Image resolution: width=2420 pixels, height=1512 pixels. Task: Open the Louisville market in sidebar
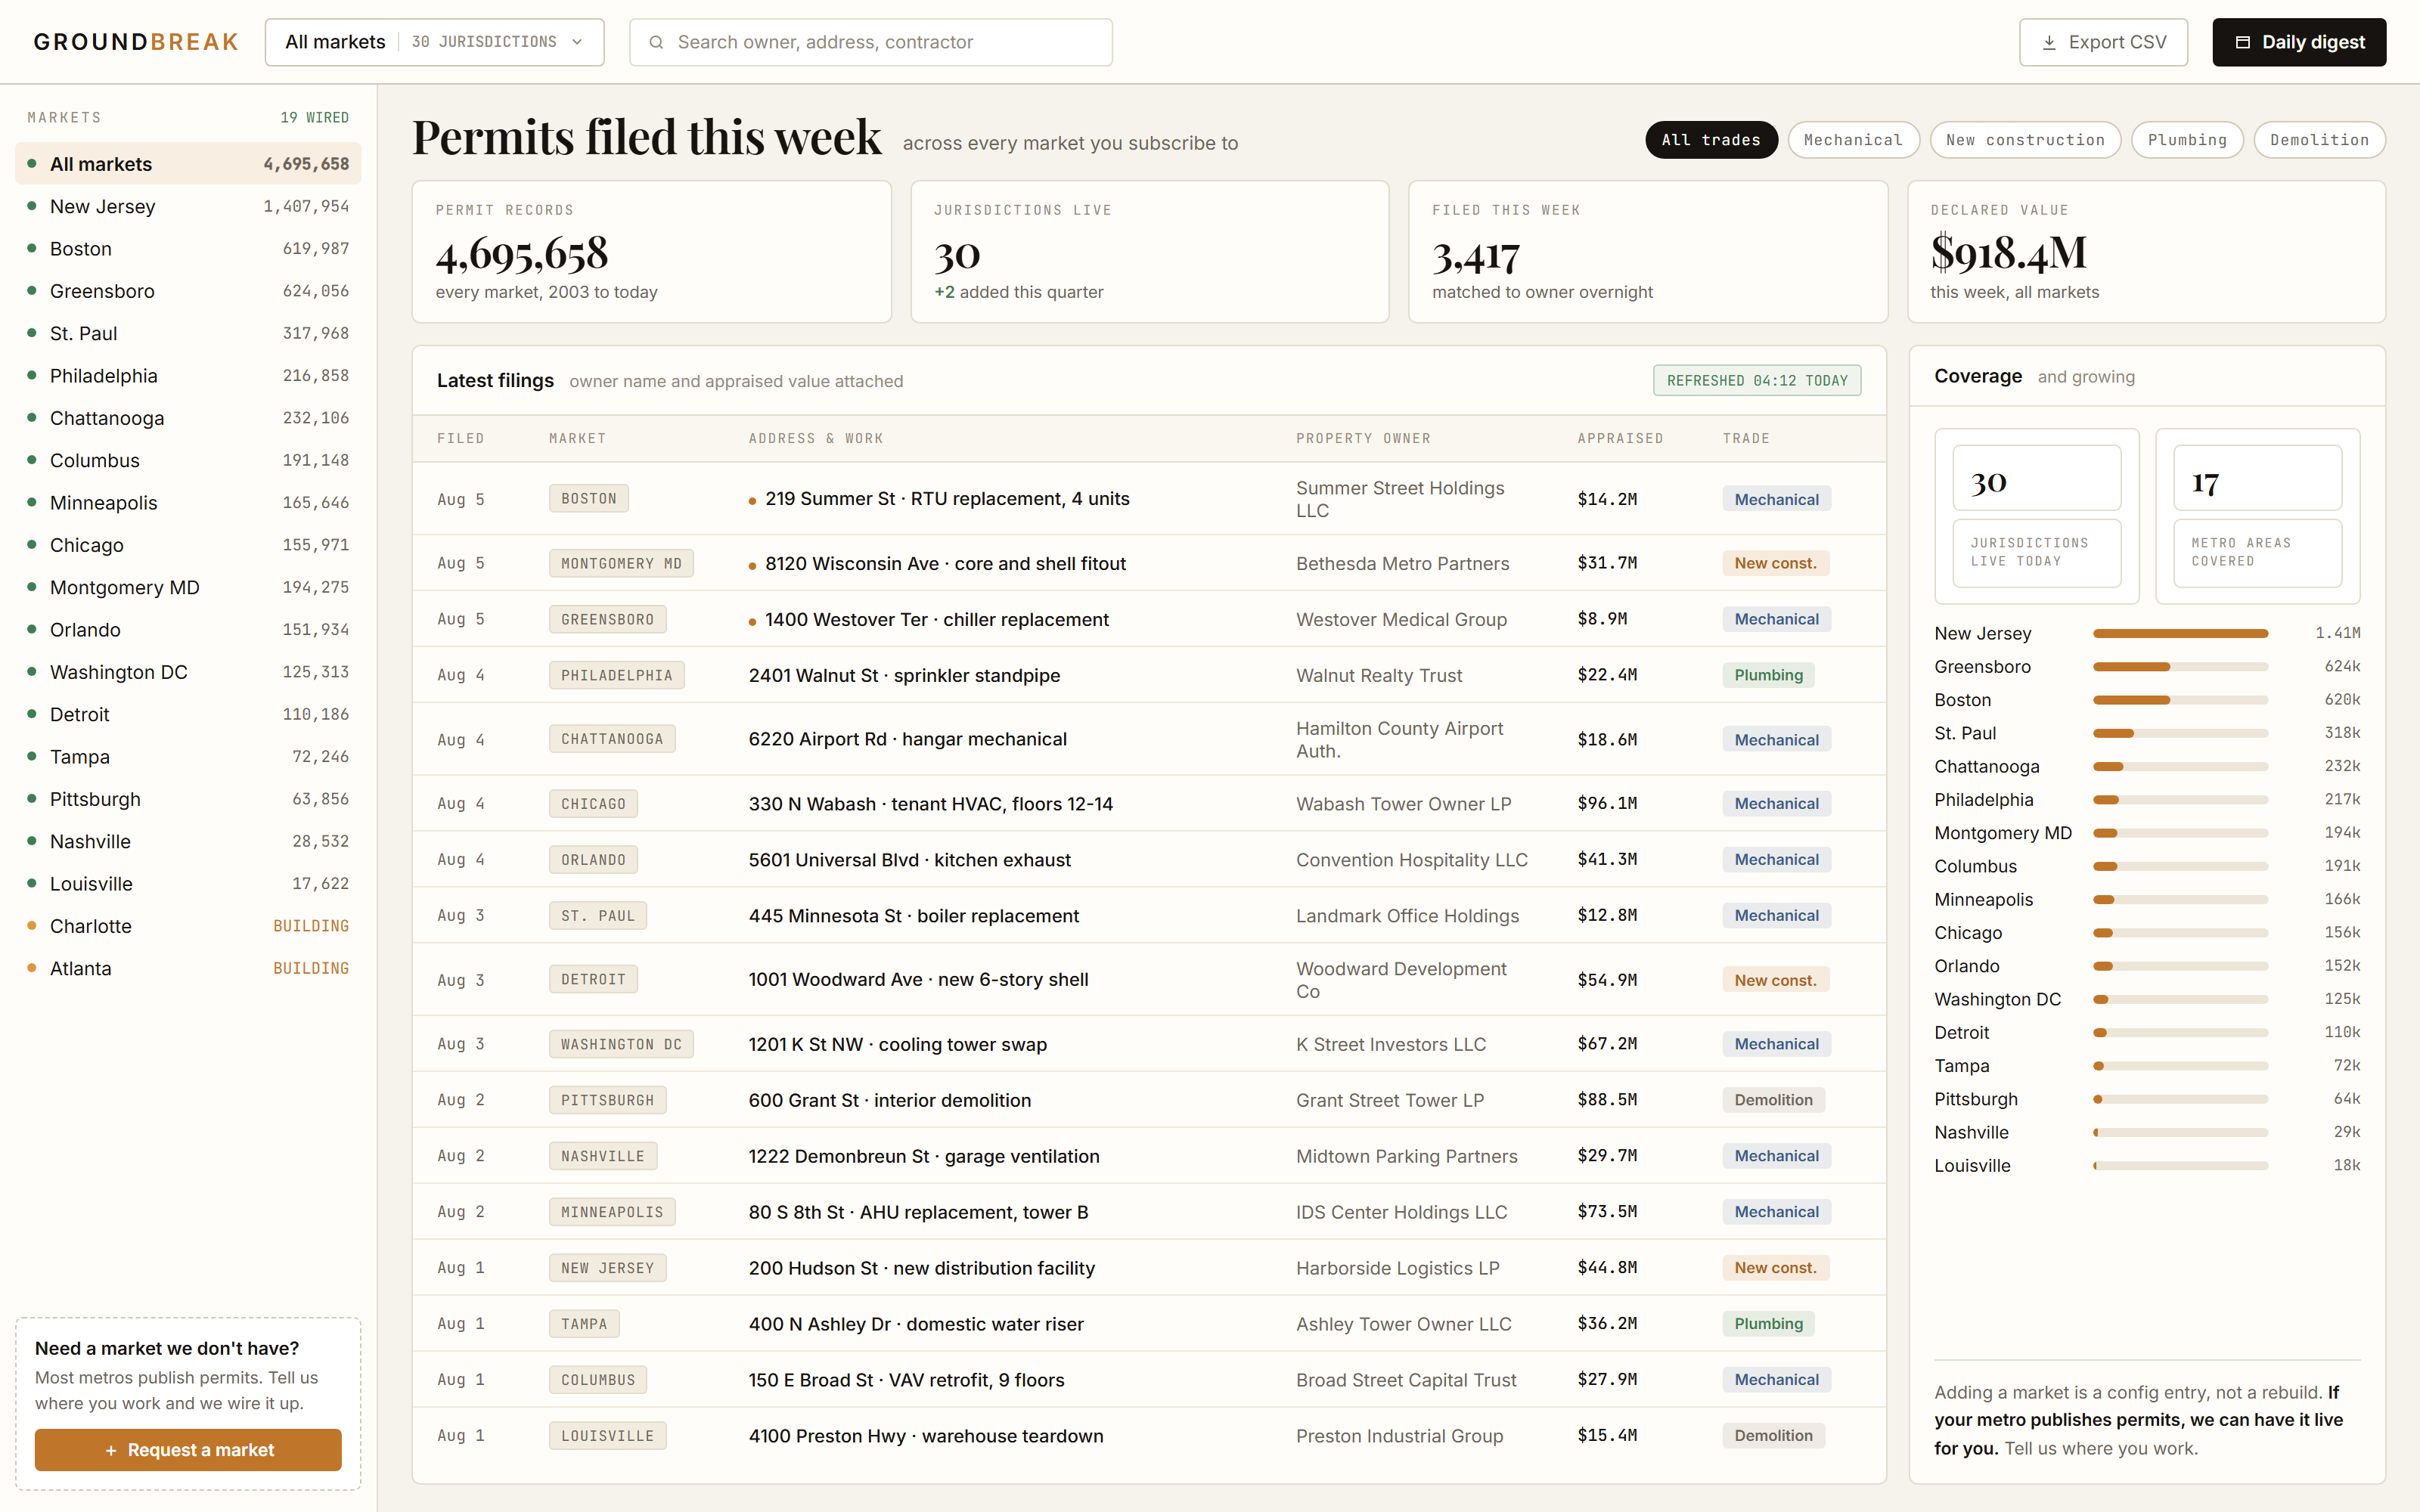click(x=188, y=883)
